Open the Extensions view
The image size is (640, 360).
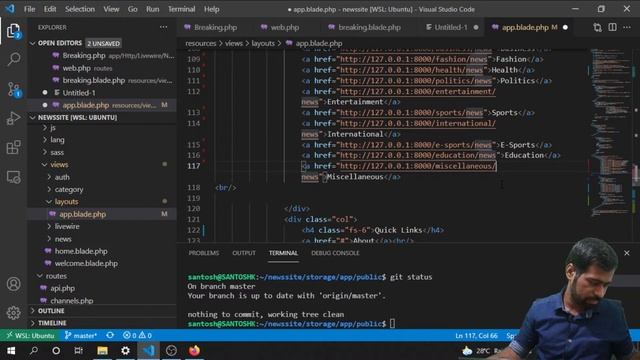[13, 147]
